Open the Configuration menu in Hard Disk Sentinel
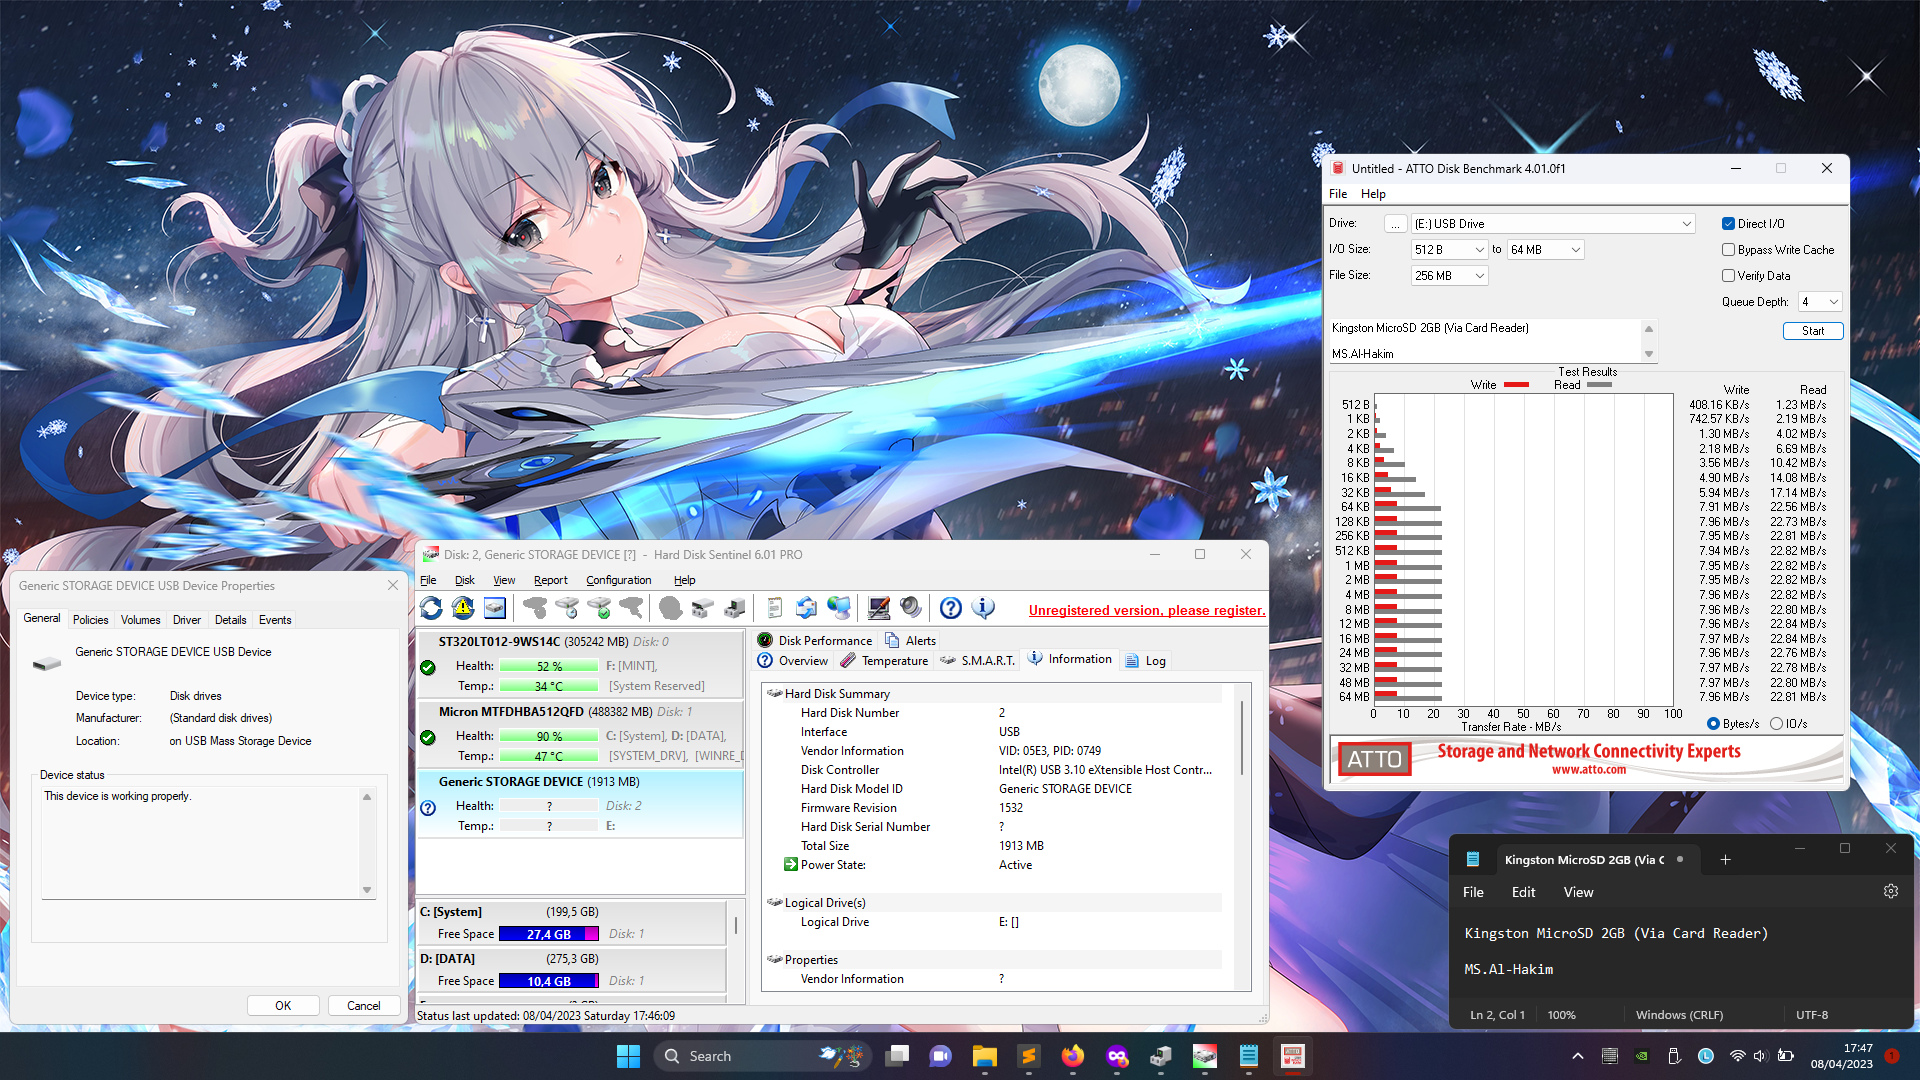Image resolution: width=1920 pixels, height=1080 pixels. pyautogui.click(x=618, y=580)
